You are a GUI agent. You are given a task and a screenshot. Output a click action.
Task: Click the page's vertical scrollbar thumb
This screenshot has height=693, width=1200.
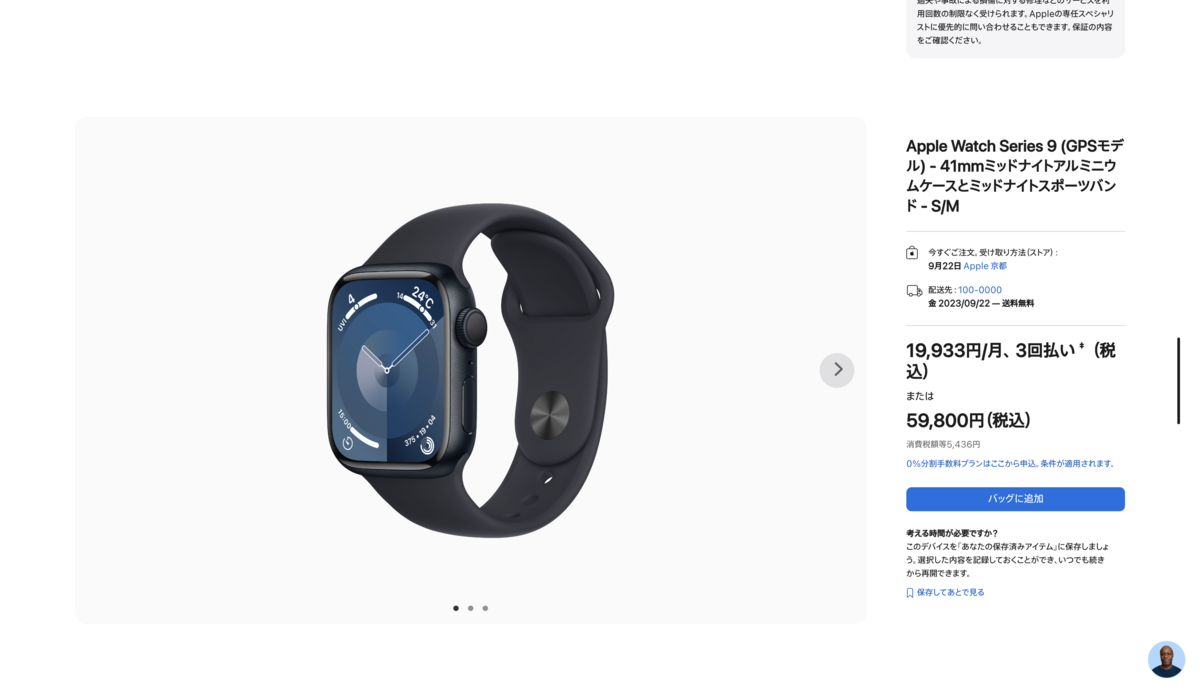[1178, 381]
